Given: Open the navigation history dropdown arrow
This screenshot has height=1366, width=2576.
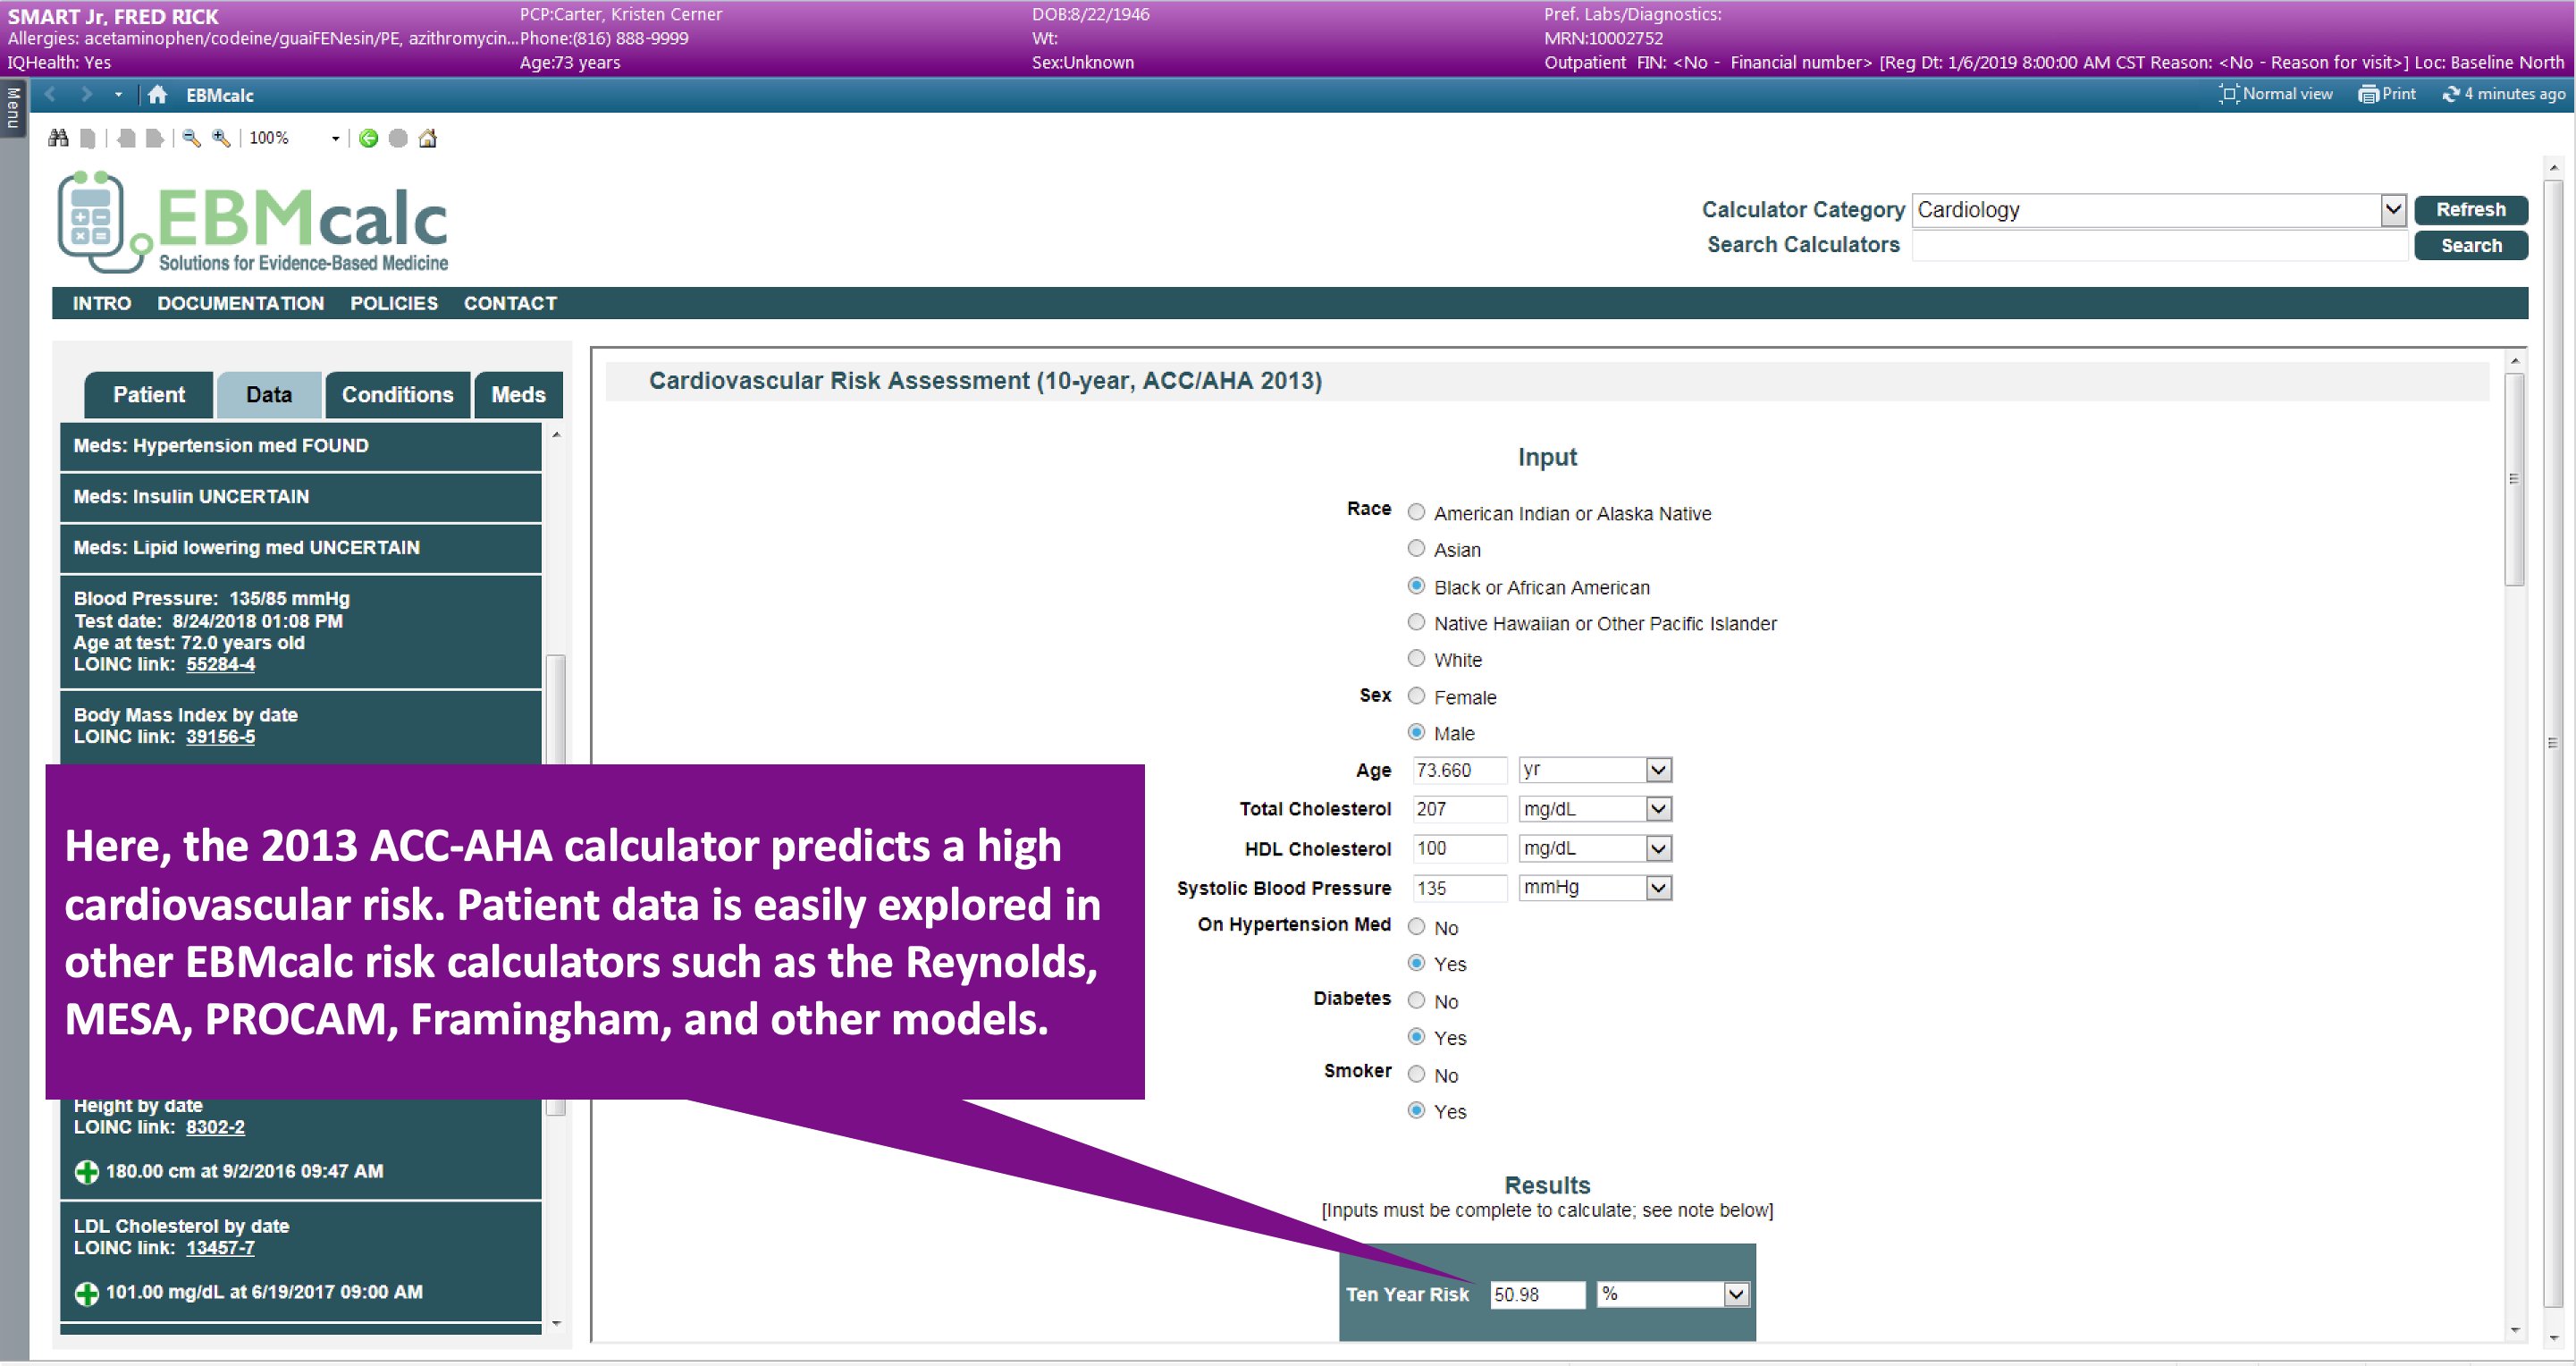Looking at the screenshot, I should (118, 95).
